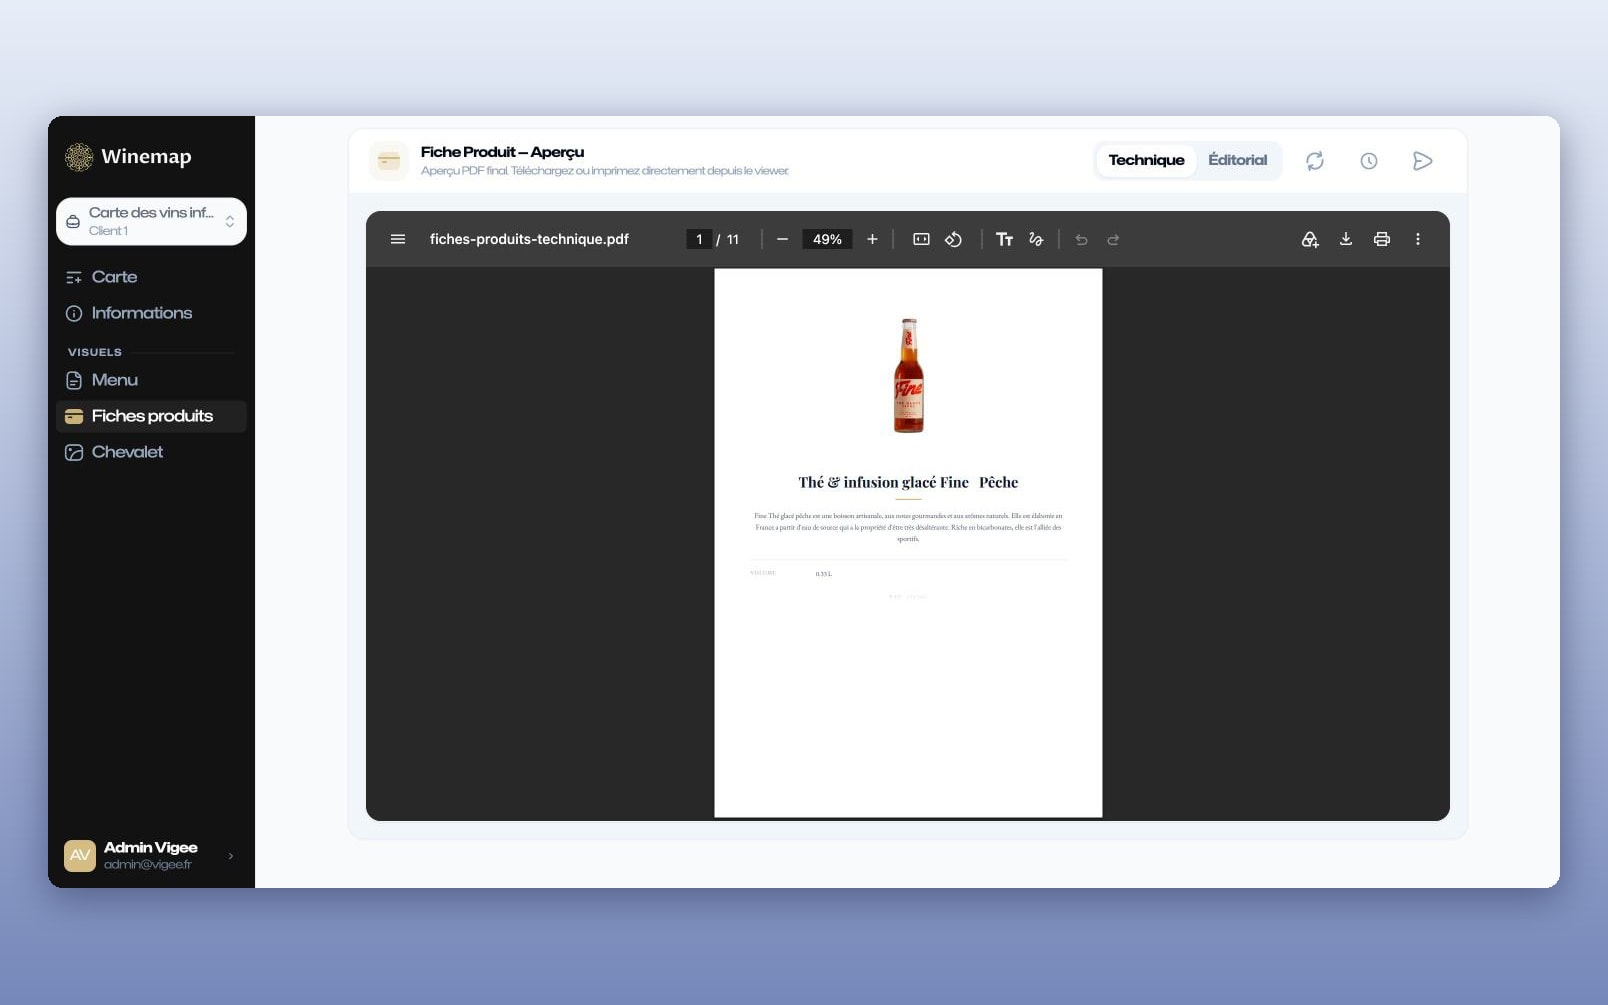Image resolution: width=1608 pixels, height=1005 pixels.
Task: Click the Fiche Produit header card icon
Action: (389, 160)
